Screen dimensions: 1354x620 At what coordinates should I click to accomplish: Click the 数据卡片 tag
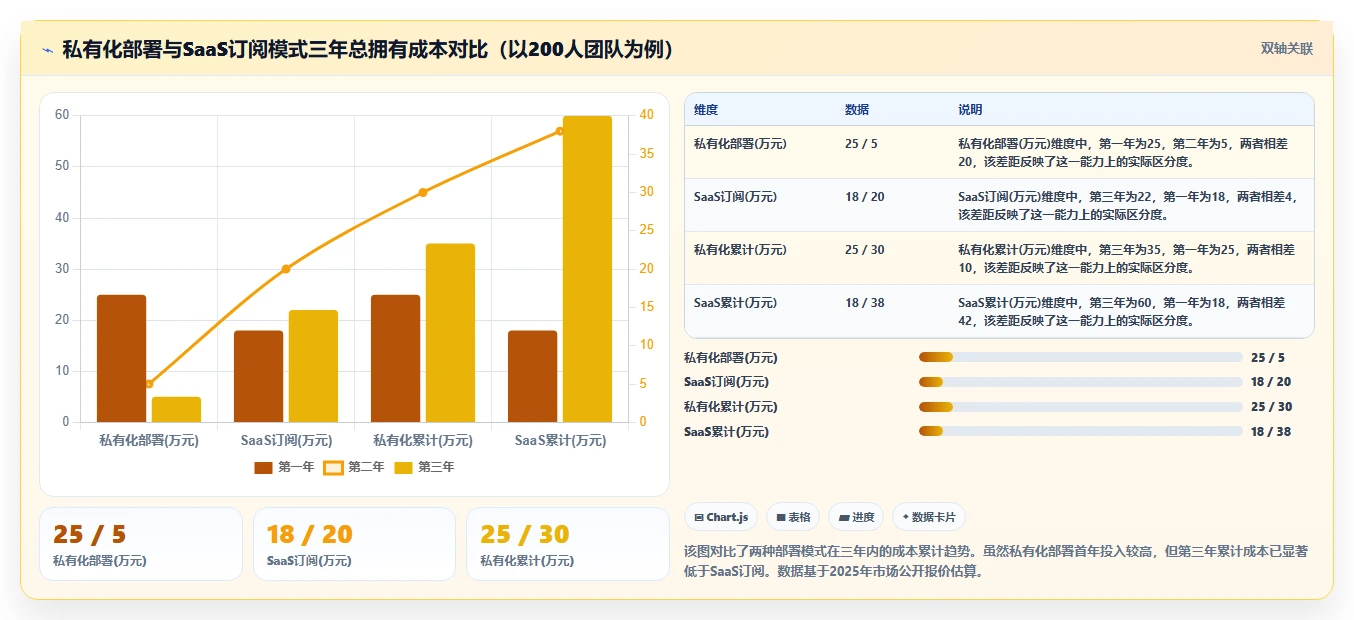coord(929,517)
